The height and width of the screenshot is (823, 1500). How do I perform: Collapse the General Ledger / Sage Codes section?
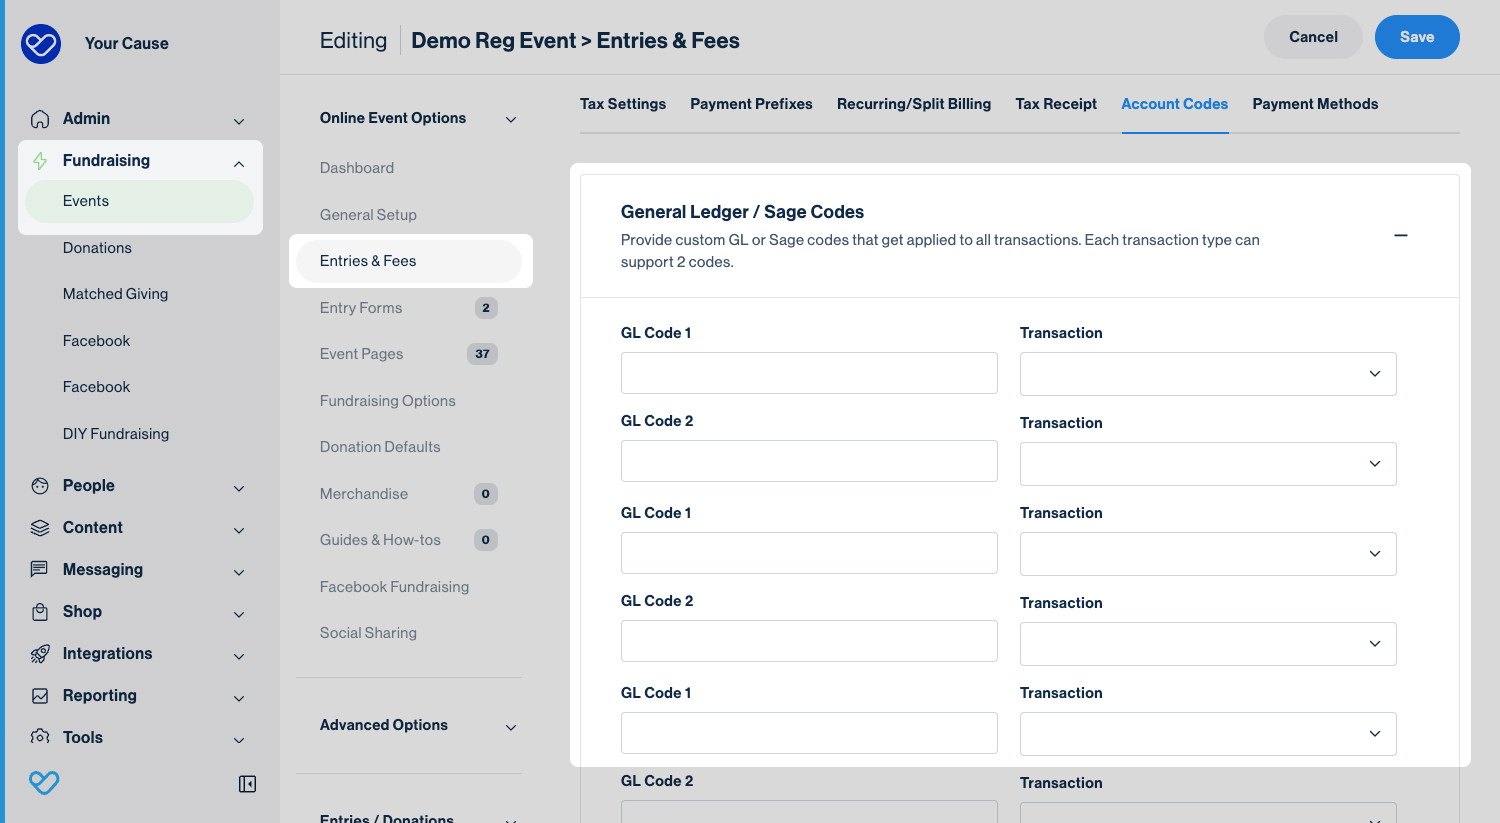tap(1400, 236)
